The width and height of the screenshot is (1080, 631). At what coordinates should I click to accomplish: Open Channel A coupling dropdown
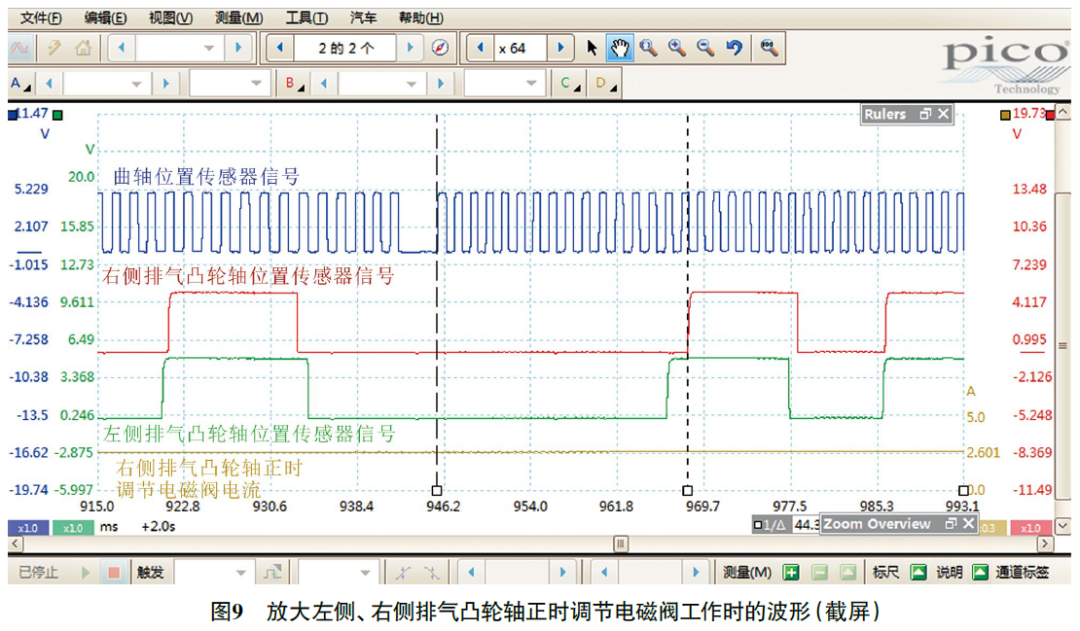pos(256,84)
